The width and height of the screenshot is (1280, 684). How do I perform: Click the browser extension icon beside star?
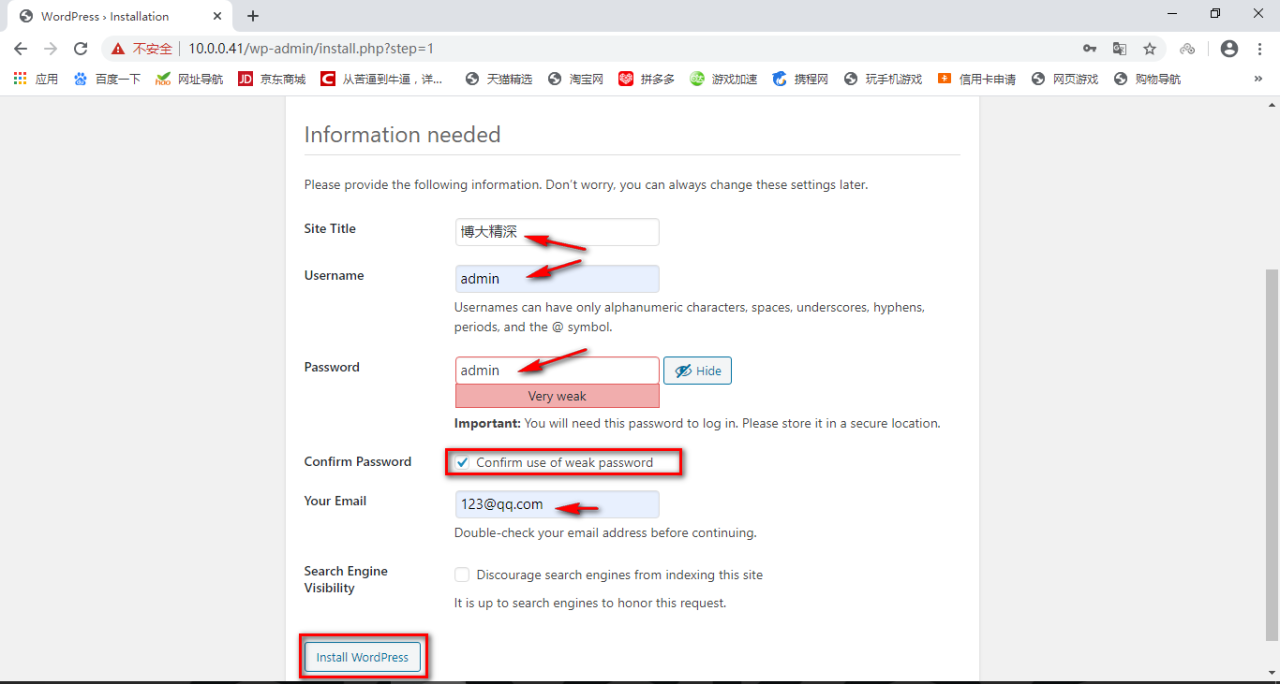[1188, 48]
